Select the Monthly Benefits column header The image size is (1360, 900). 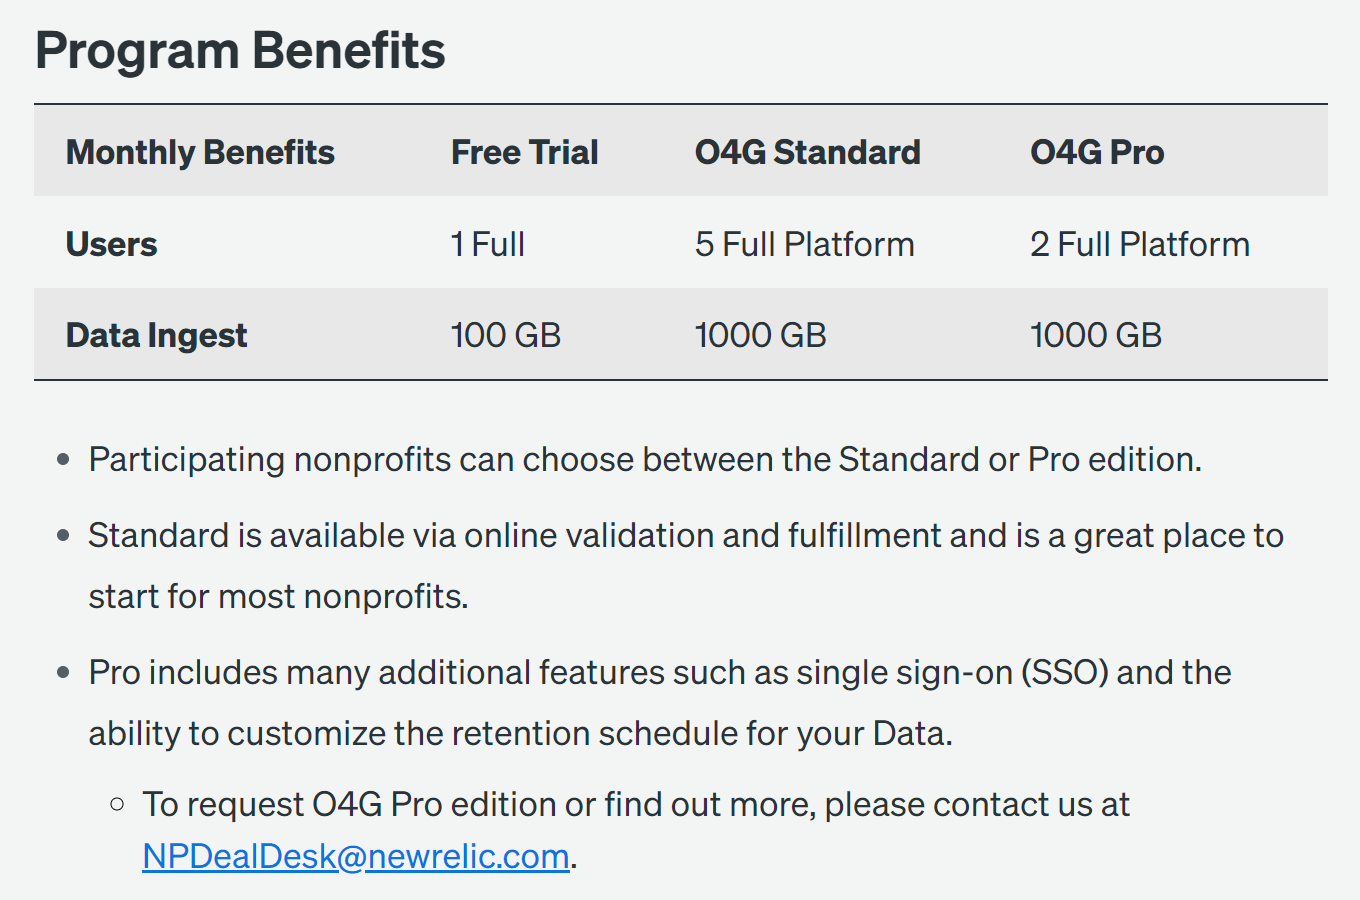click(x=200, y=152)
